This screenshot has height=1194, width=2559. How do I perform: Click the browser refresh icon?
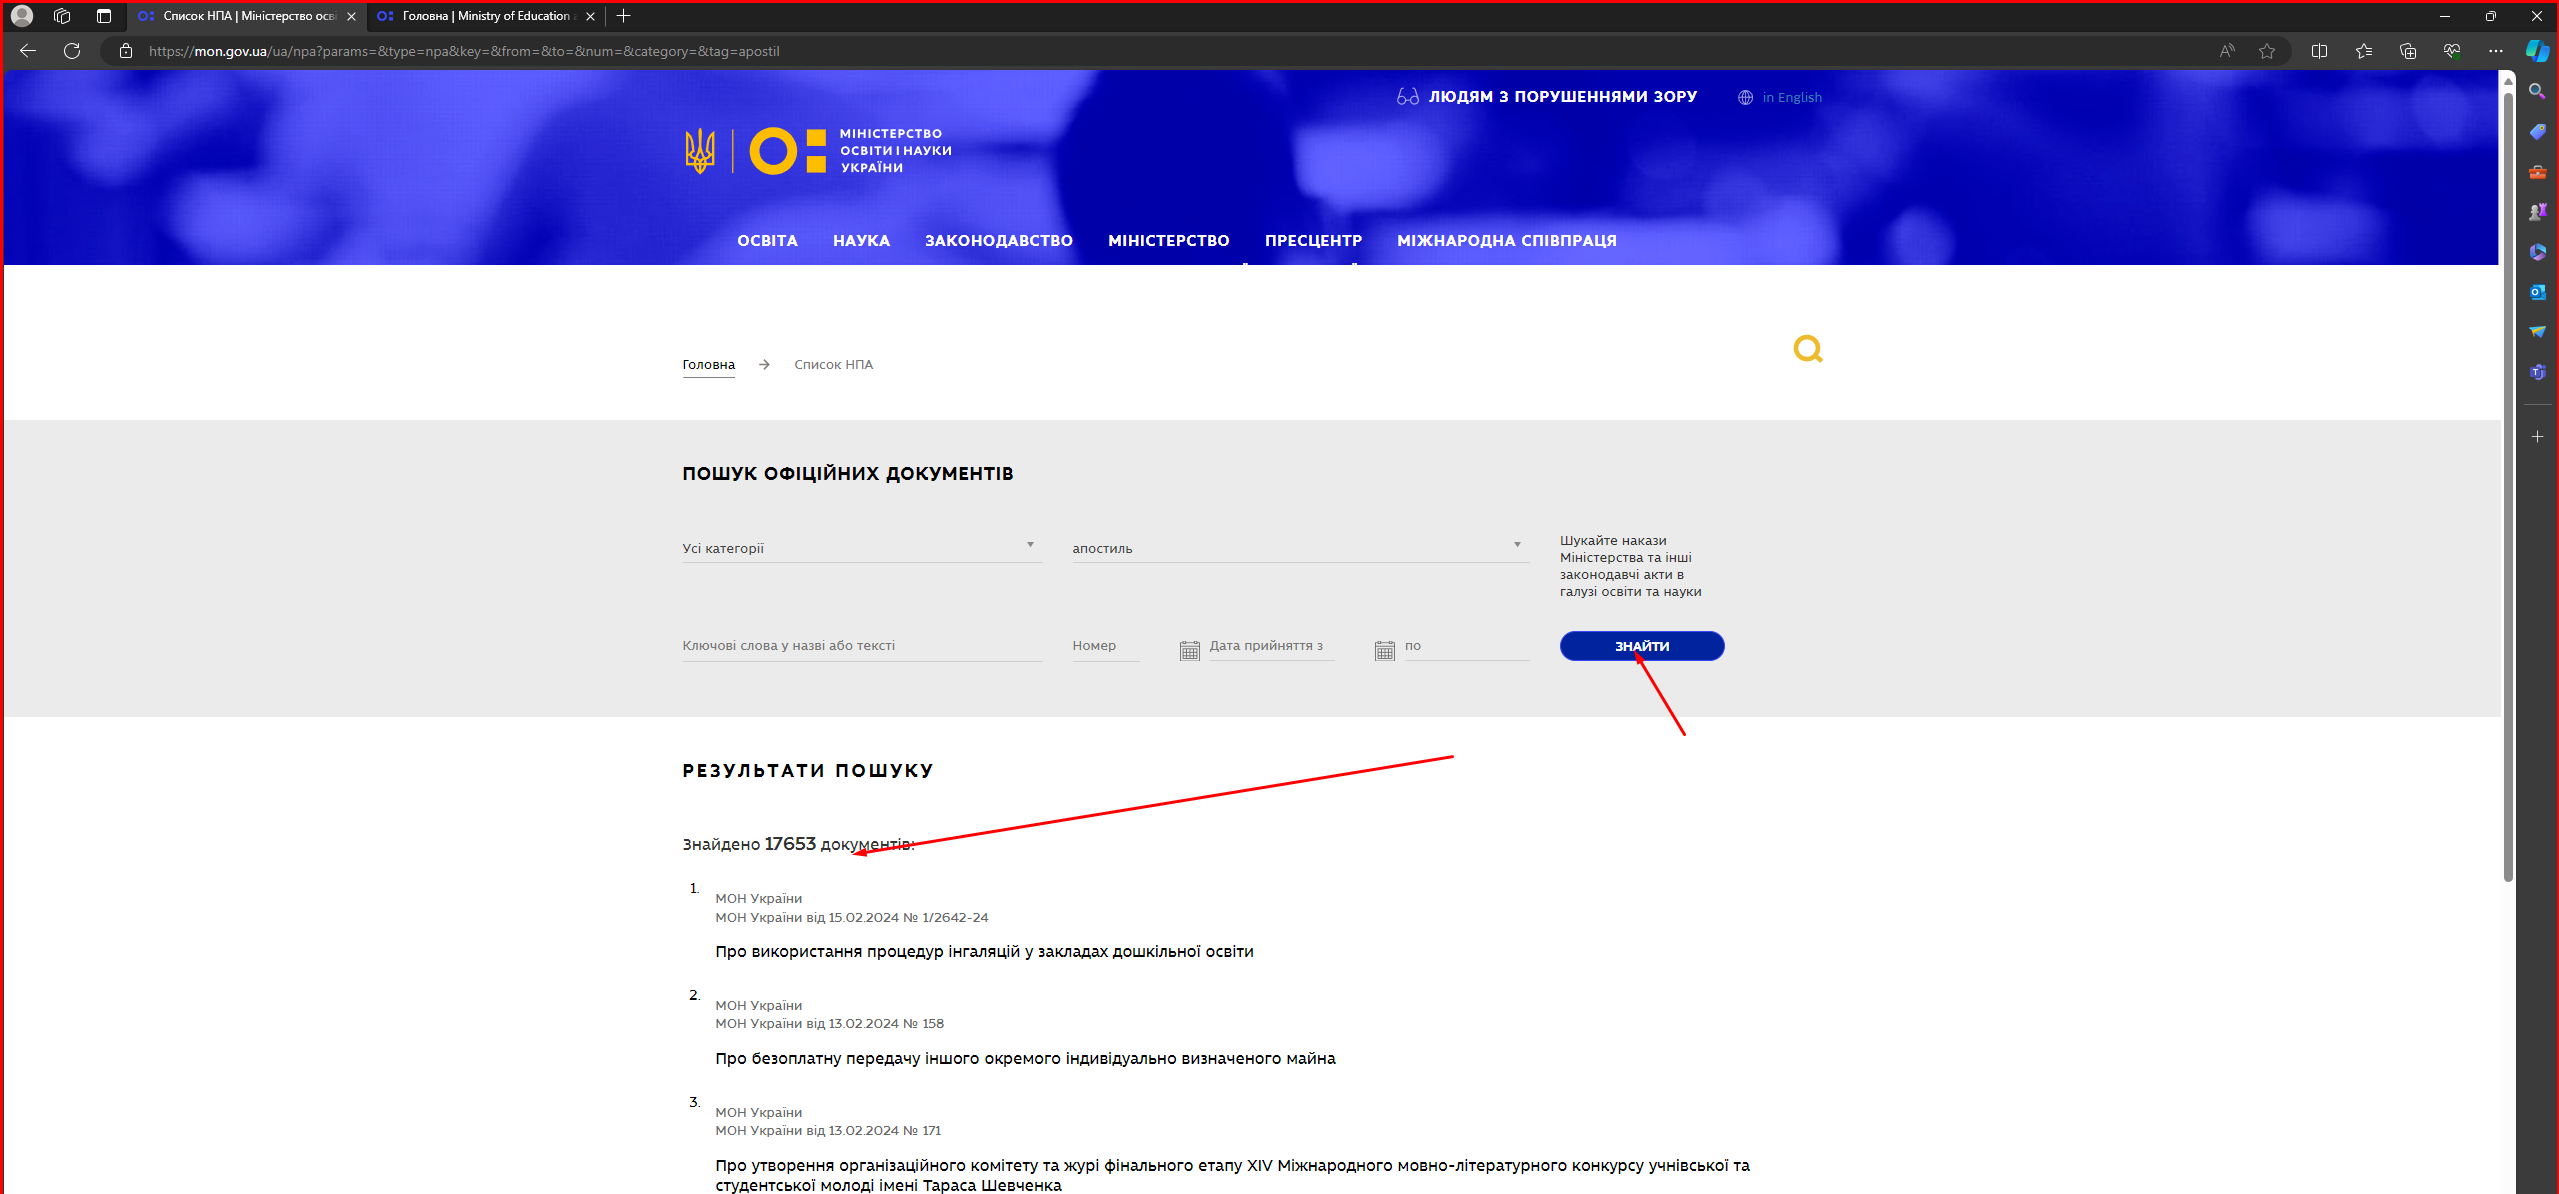[x=72, y=51]
